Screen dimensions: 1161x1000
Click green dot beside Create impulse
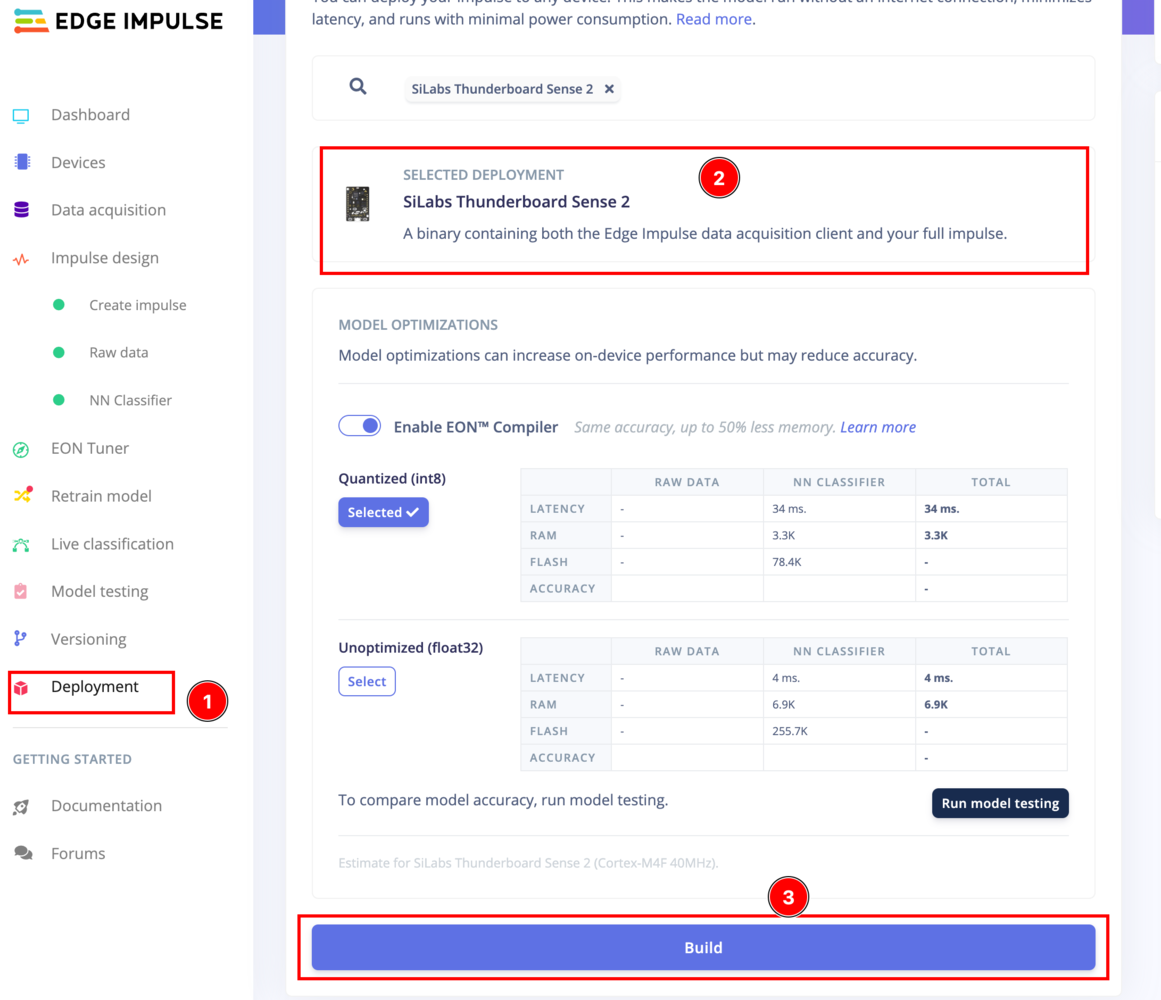(58, 305)
